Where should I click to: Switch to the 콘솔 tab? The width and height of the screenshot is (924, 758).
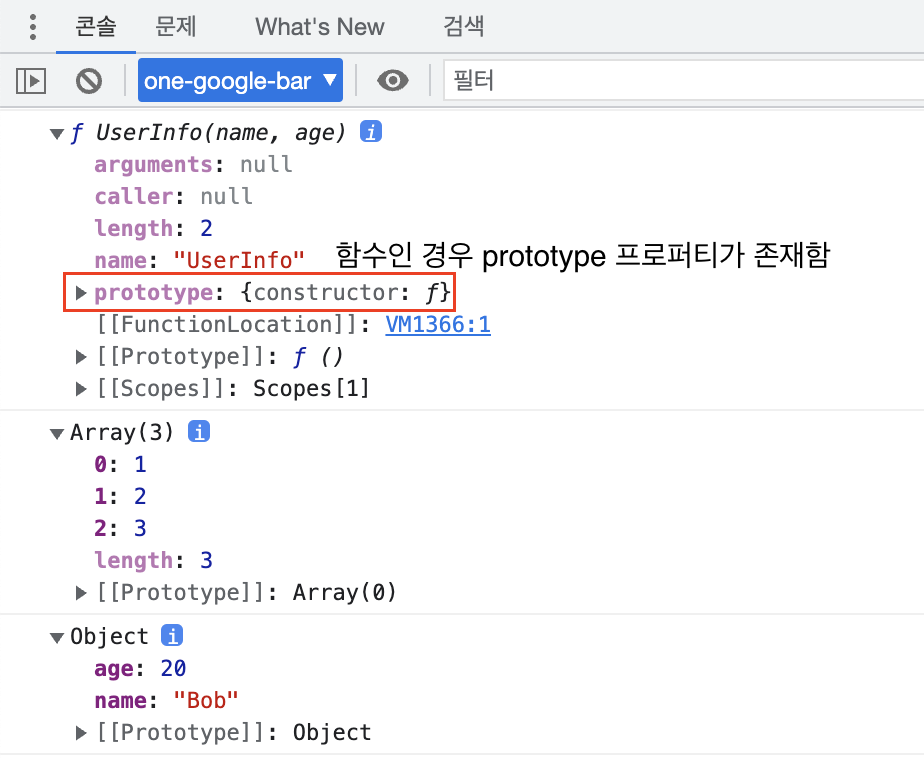(x=95, y=27)
